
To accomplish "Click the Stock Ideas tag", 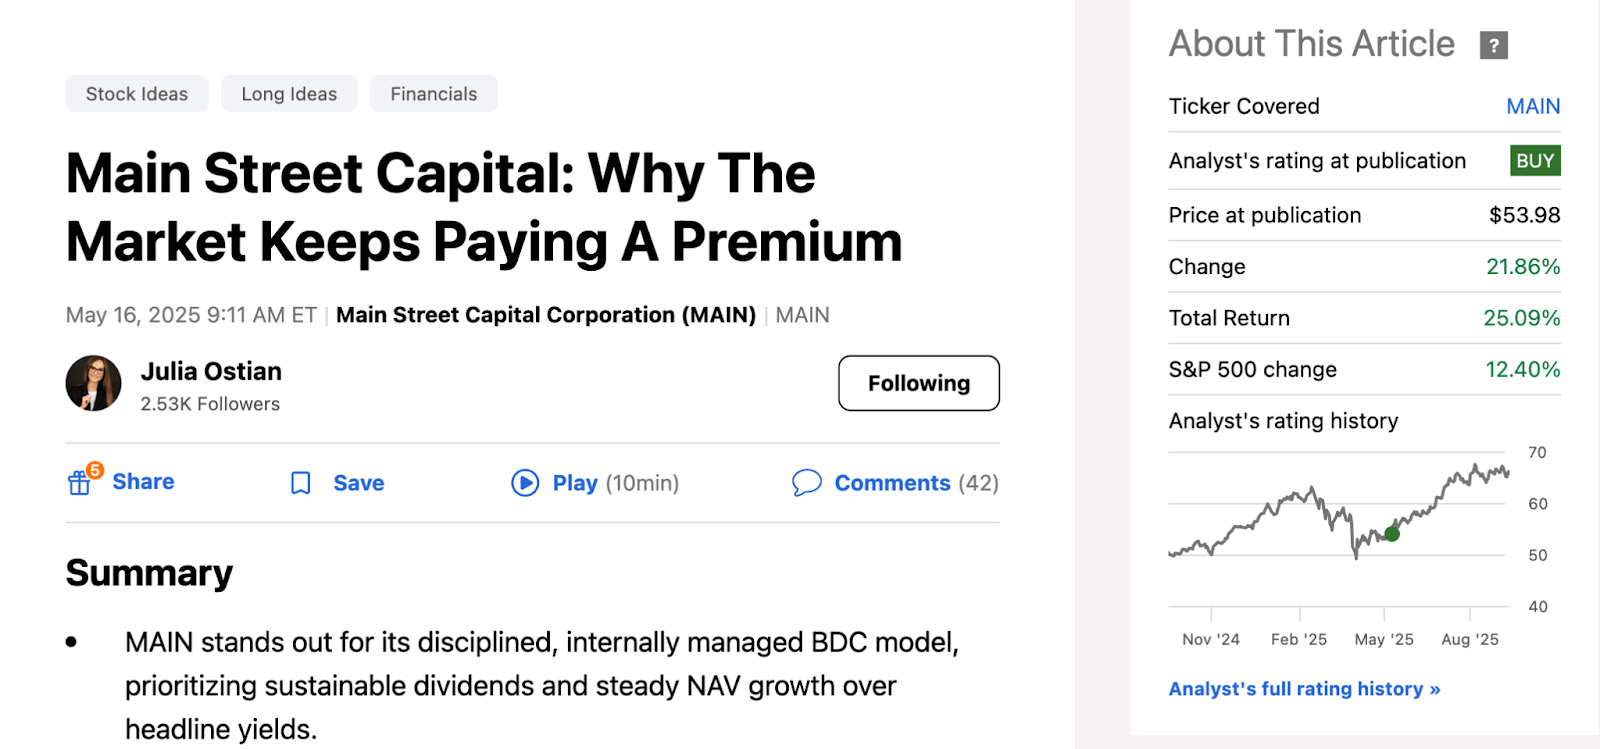I will click(136, 93).
